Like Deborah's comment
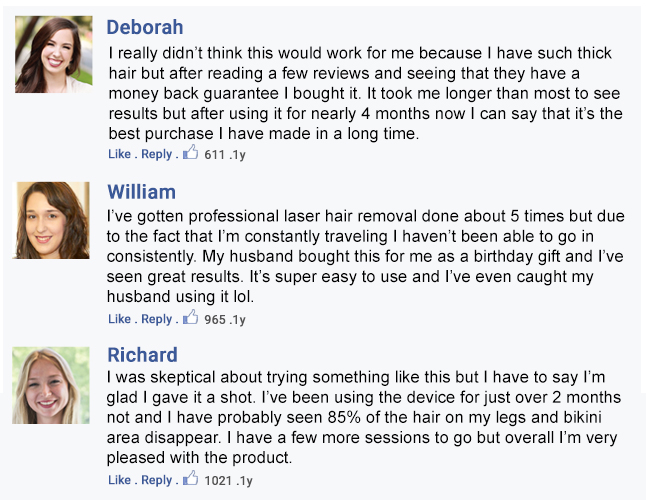The width and height of the screenshot is (646, 500). (119, 154)
